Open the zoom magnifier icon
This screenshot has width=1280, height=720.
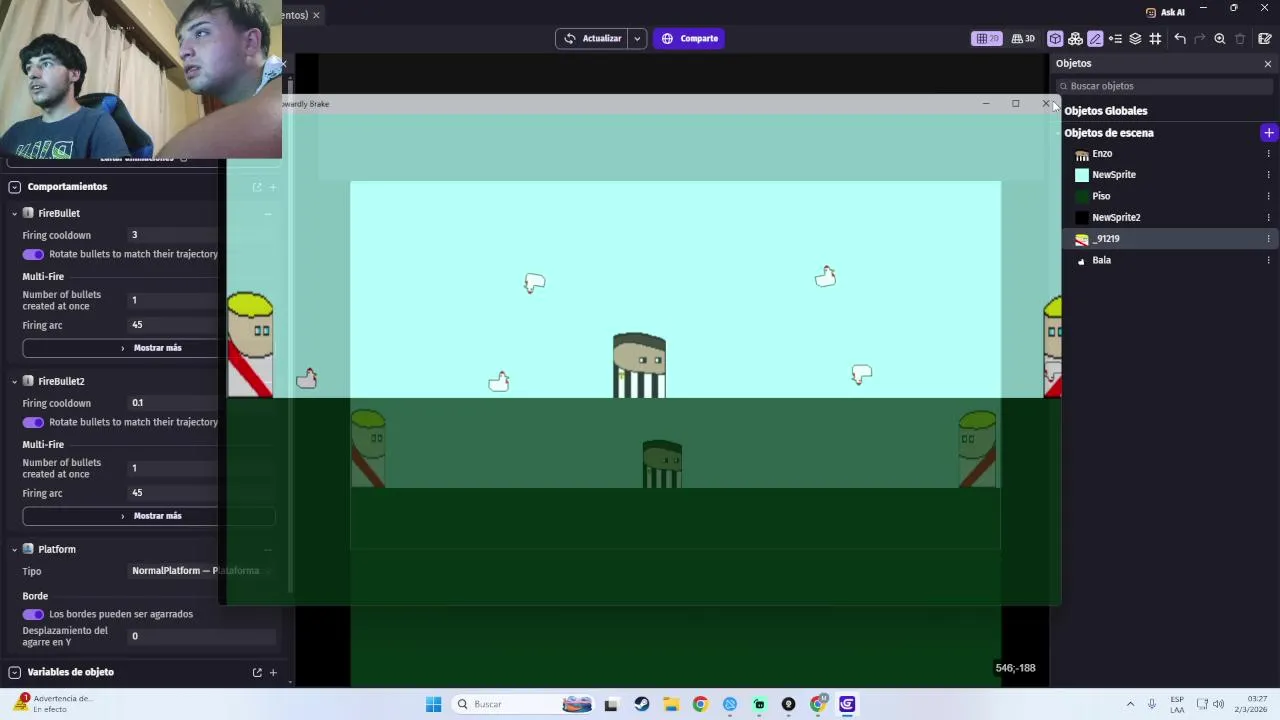tap(1220, 39)
